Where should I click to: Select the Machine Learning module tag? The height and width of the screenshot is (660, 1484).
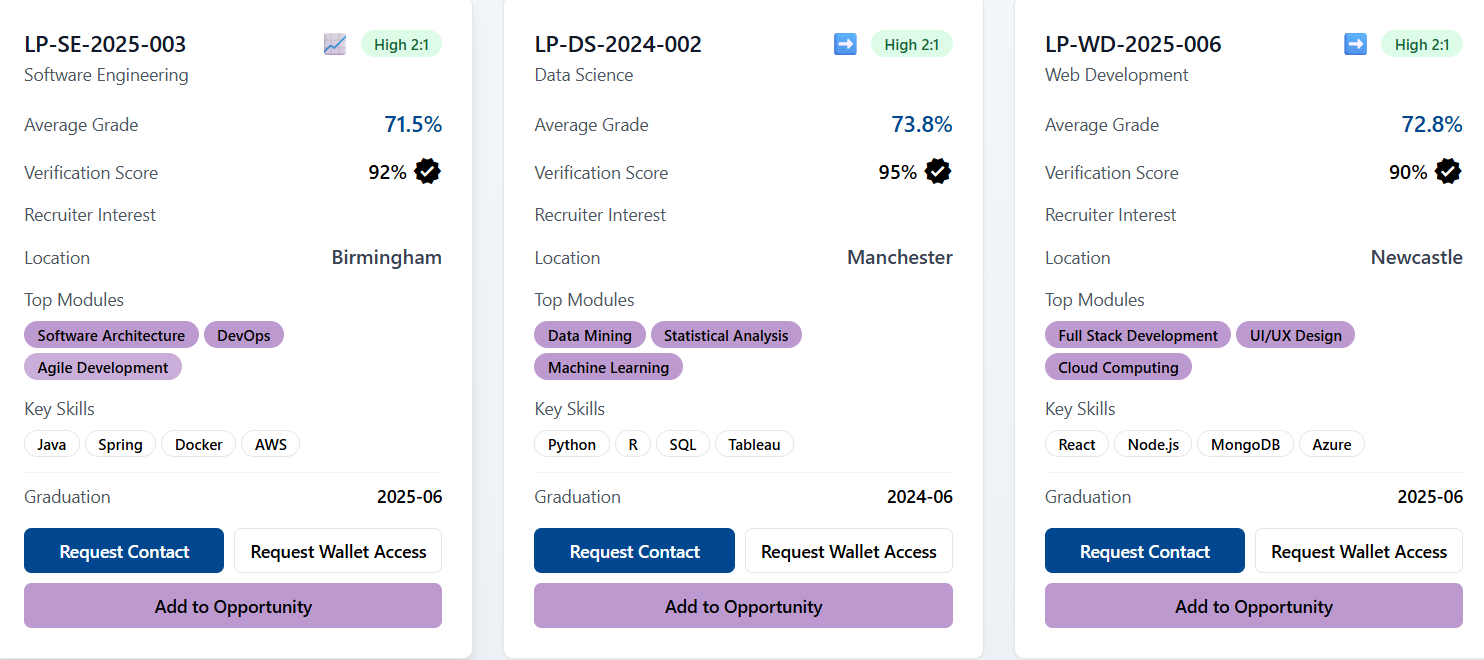pyautogui.click(x=608, y=367)
